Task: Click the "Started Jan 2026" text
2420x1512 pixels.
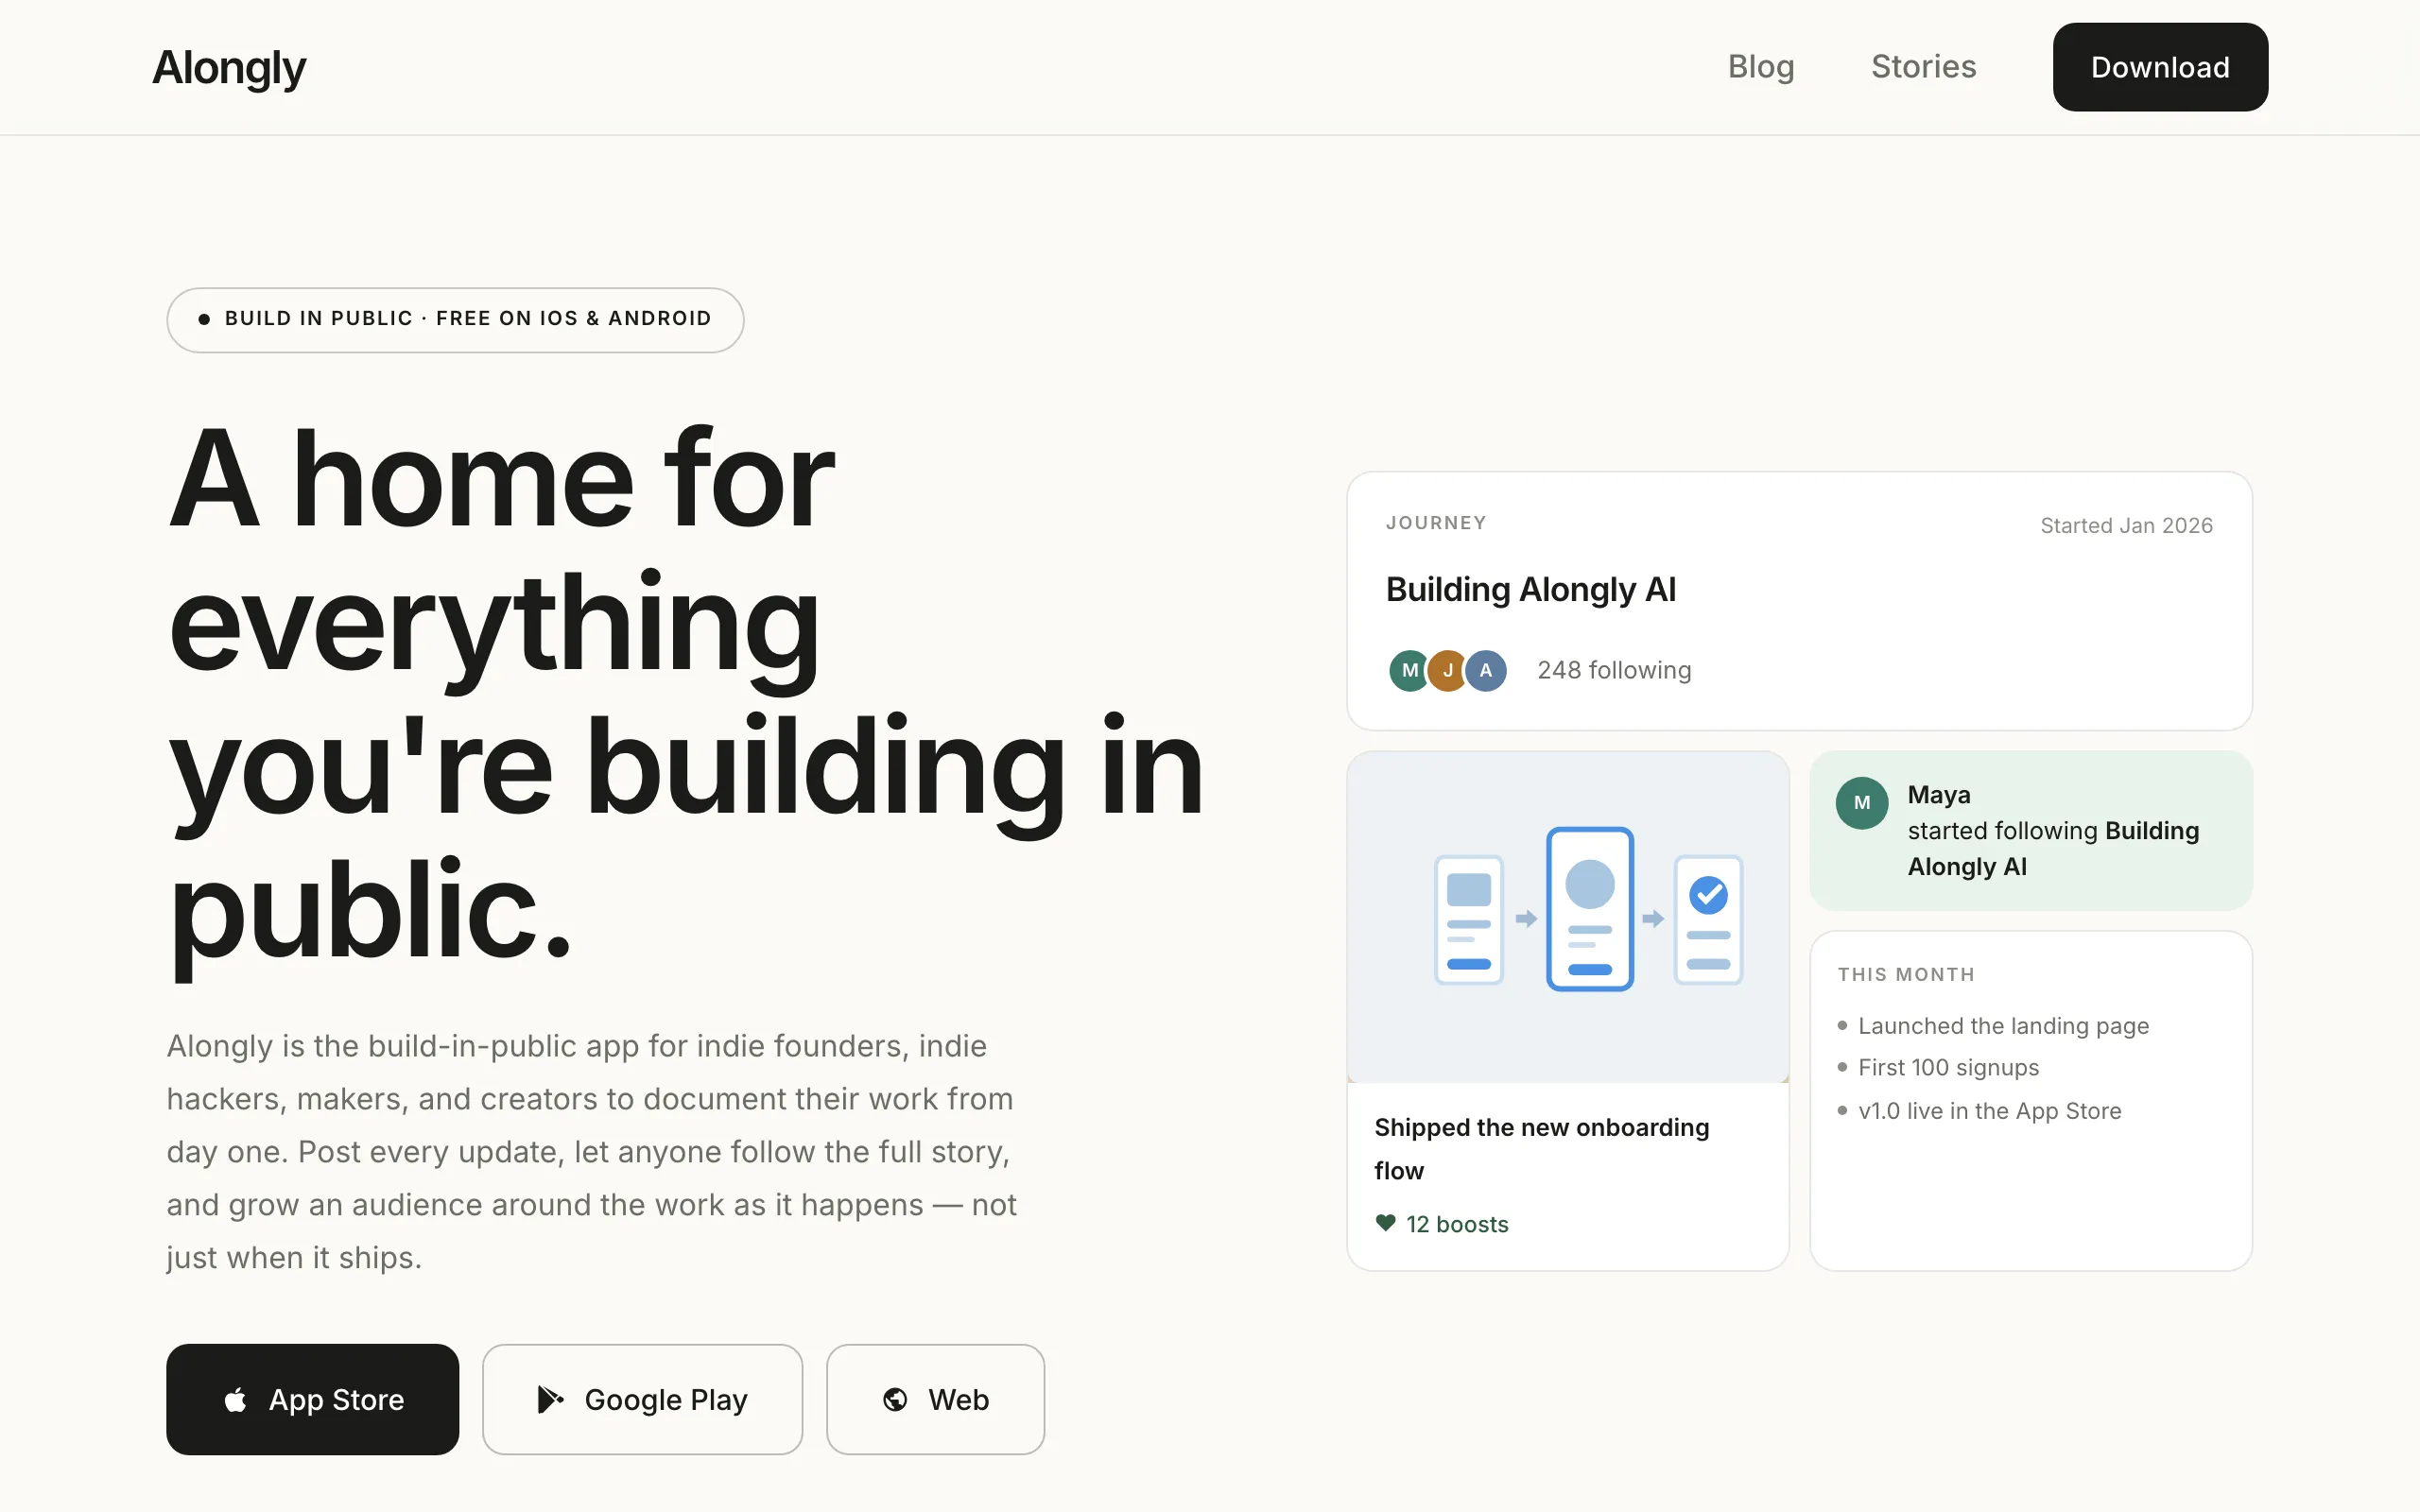Action: [2126, 525]
